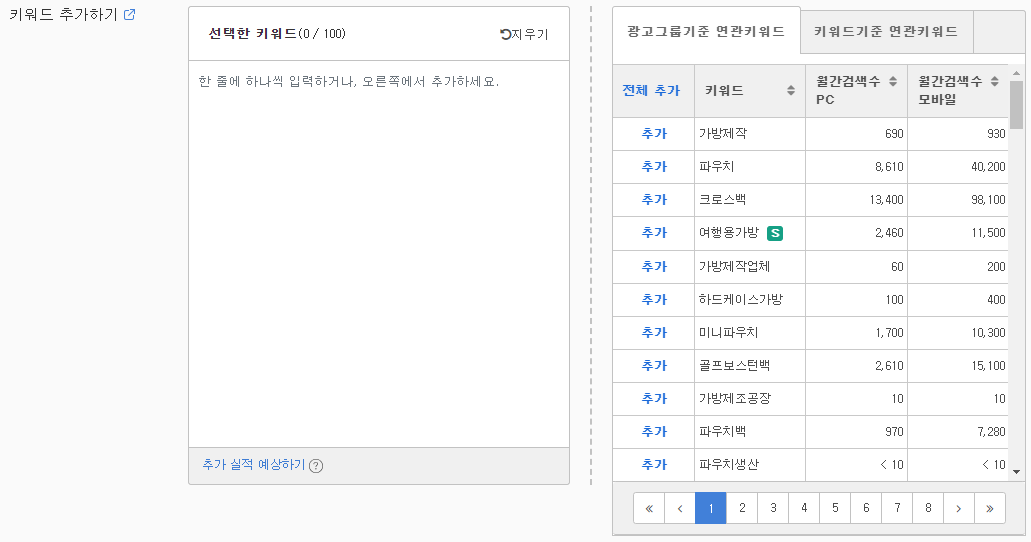This screenshot has width=1031, height=542.
Task: Go to the previous page with the left arrow
Action: pos(680,508)
